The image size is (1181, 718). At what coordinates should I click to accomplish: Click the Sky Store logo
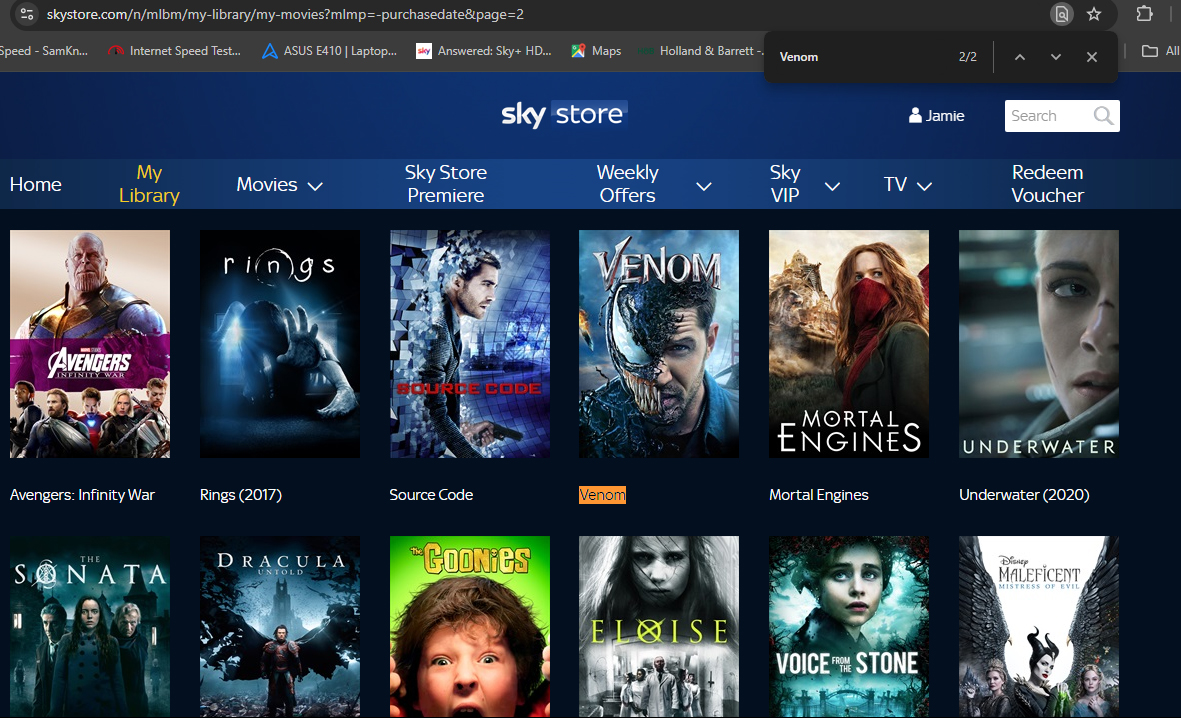point(564,115)
